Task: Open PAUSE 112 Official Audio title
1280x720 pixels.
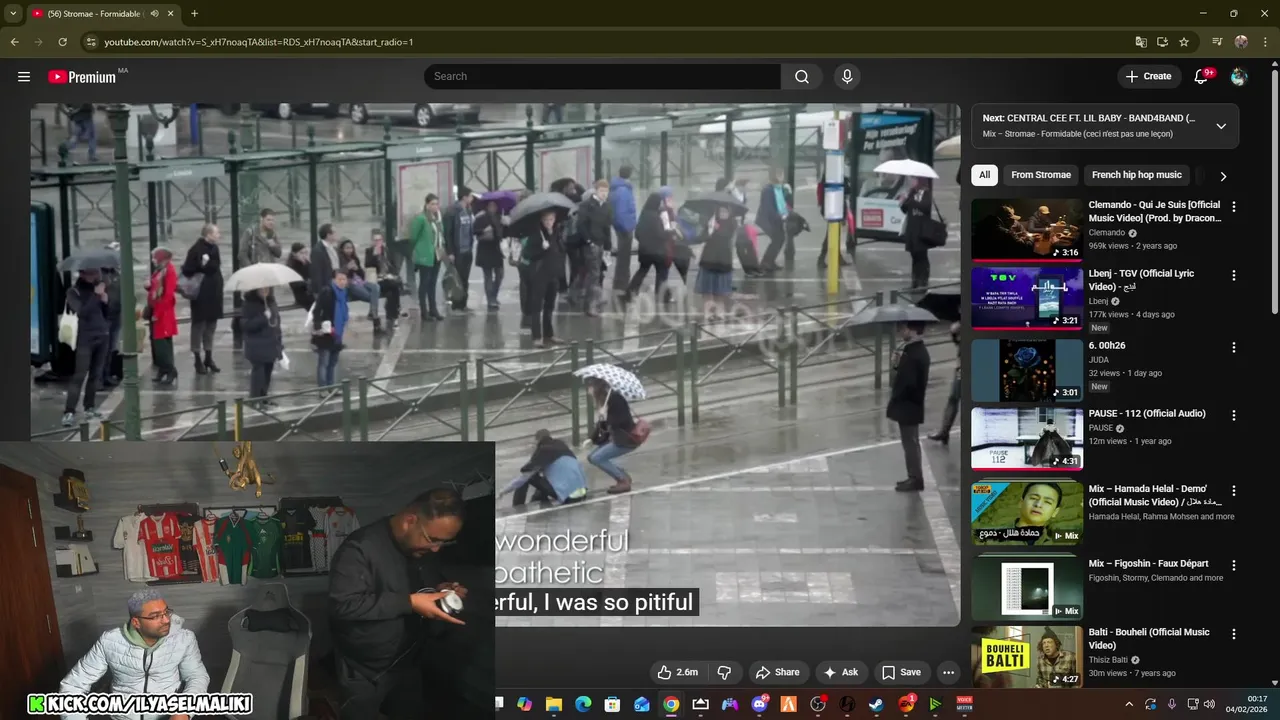Action: pos(1147,414)
